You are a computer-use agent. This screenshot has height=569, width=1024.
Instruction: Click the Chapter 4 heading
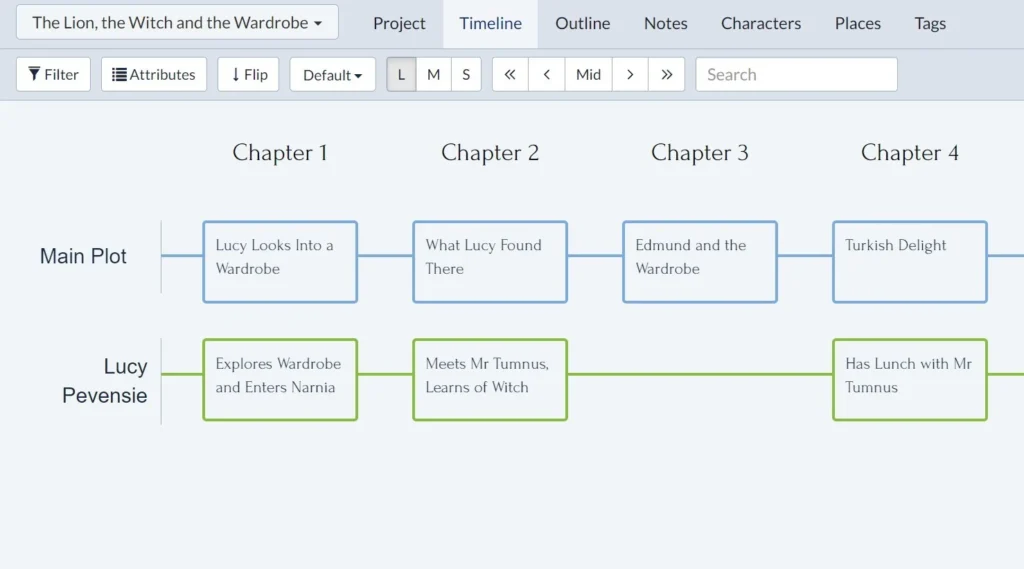pos(910,153)
